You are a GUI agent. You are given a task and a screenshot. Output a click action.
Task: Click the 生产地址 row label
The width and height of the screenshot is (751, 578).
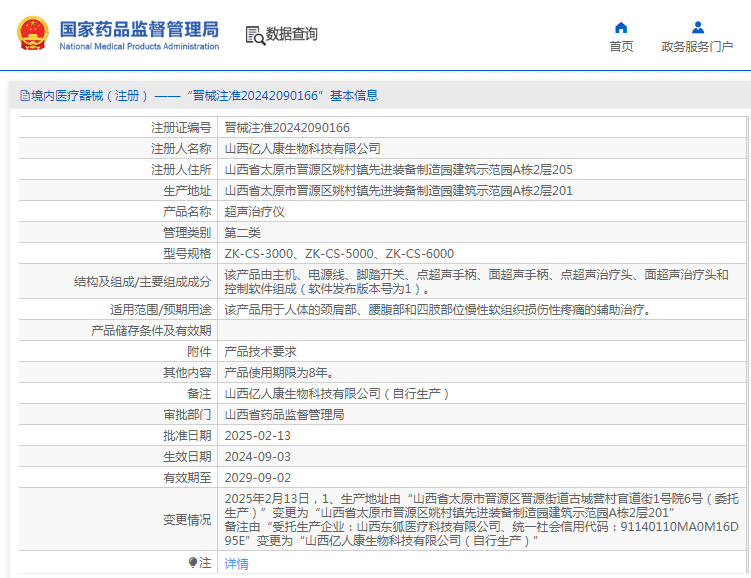coord(187,191)
